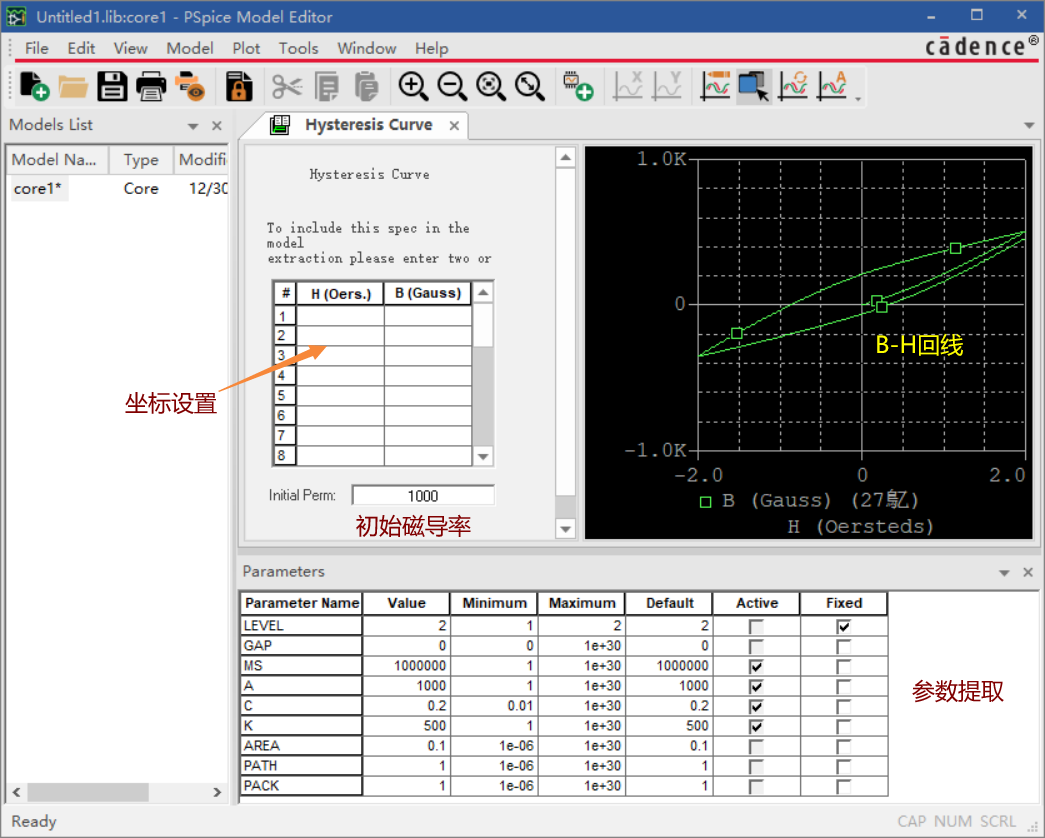Click the Initial Perm input field
The image size is (1045, 838).
click(423, 495)
